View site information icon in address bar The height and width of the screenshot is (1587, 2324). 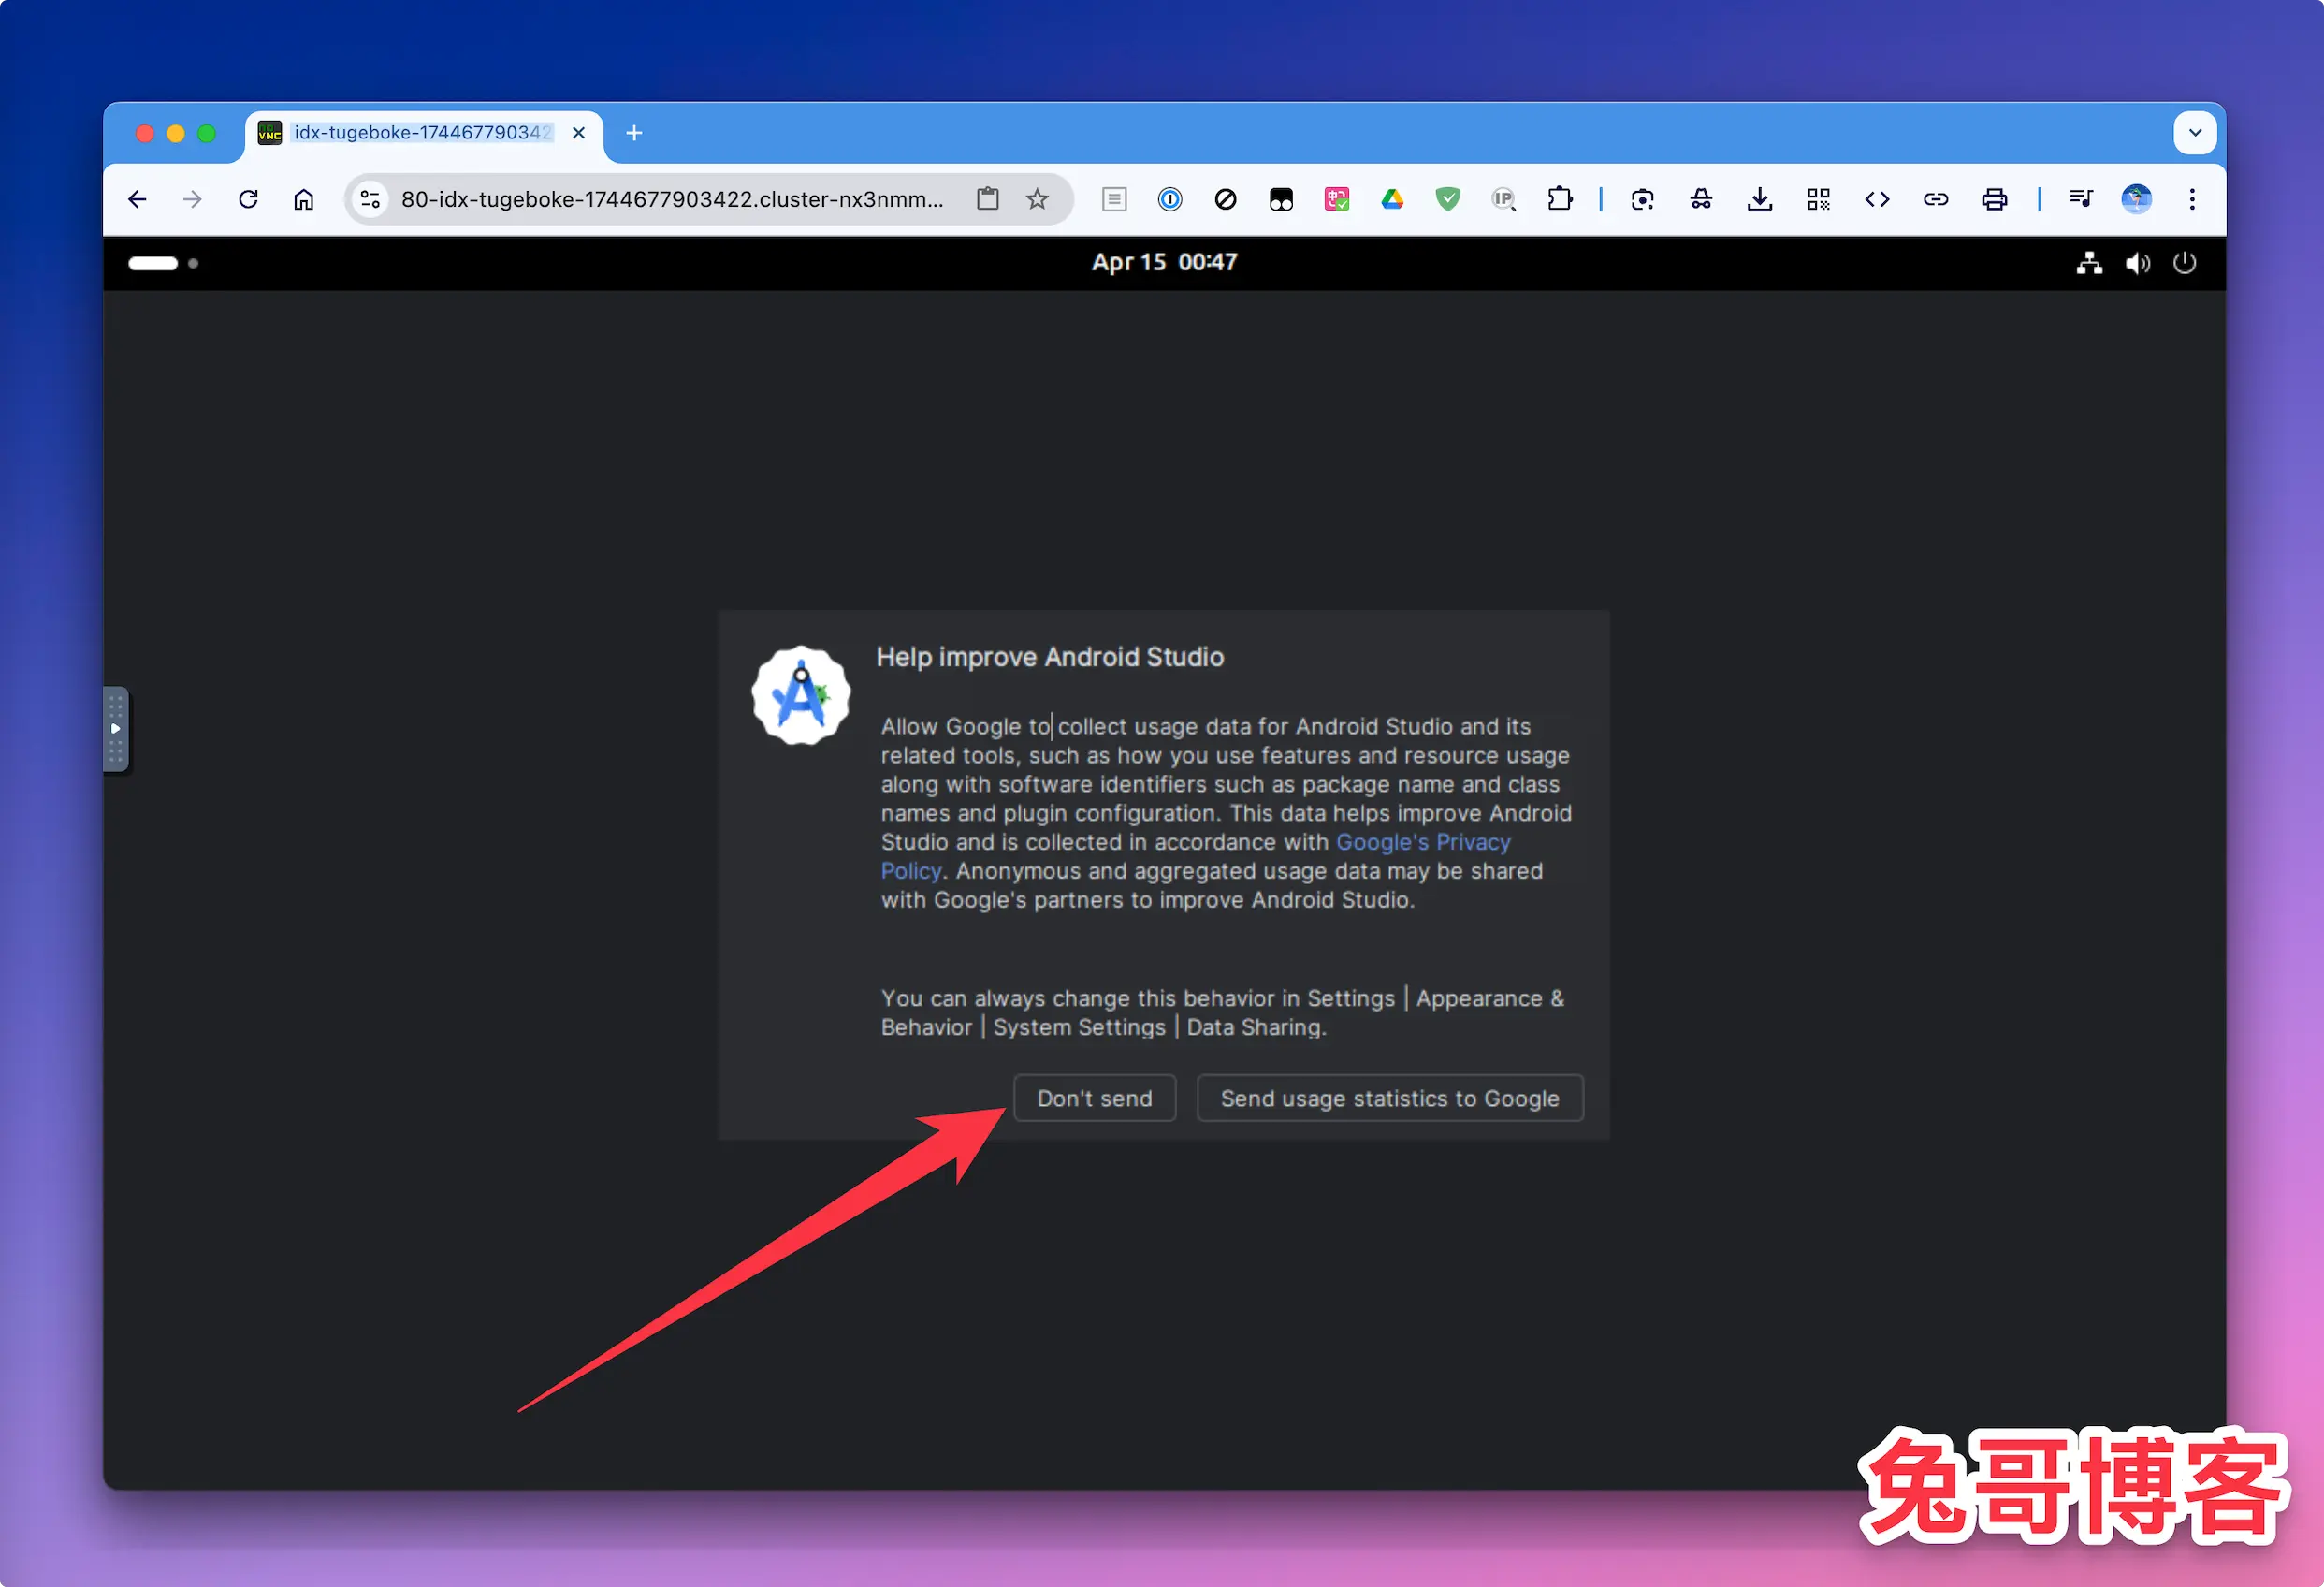click(371, 199)
